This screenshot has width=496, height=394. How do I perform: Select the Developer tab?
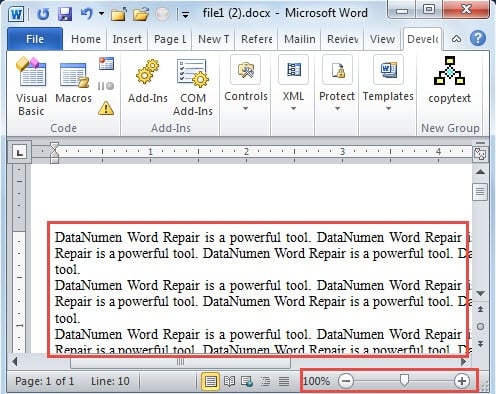tap(423, 39)
